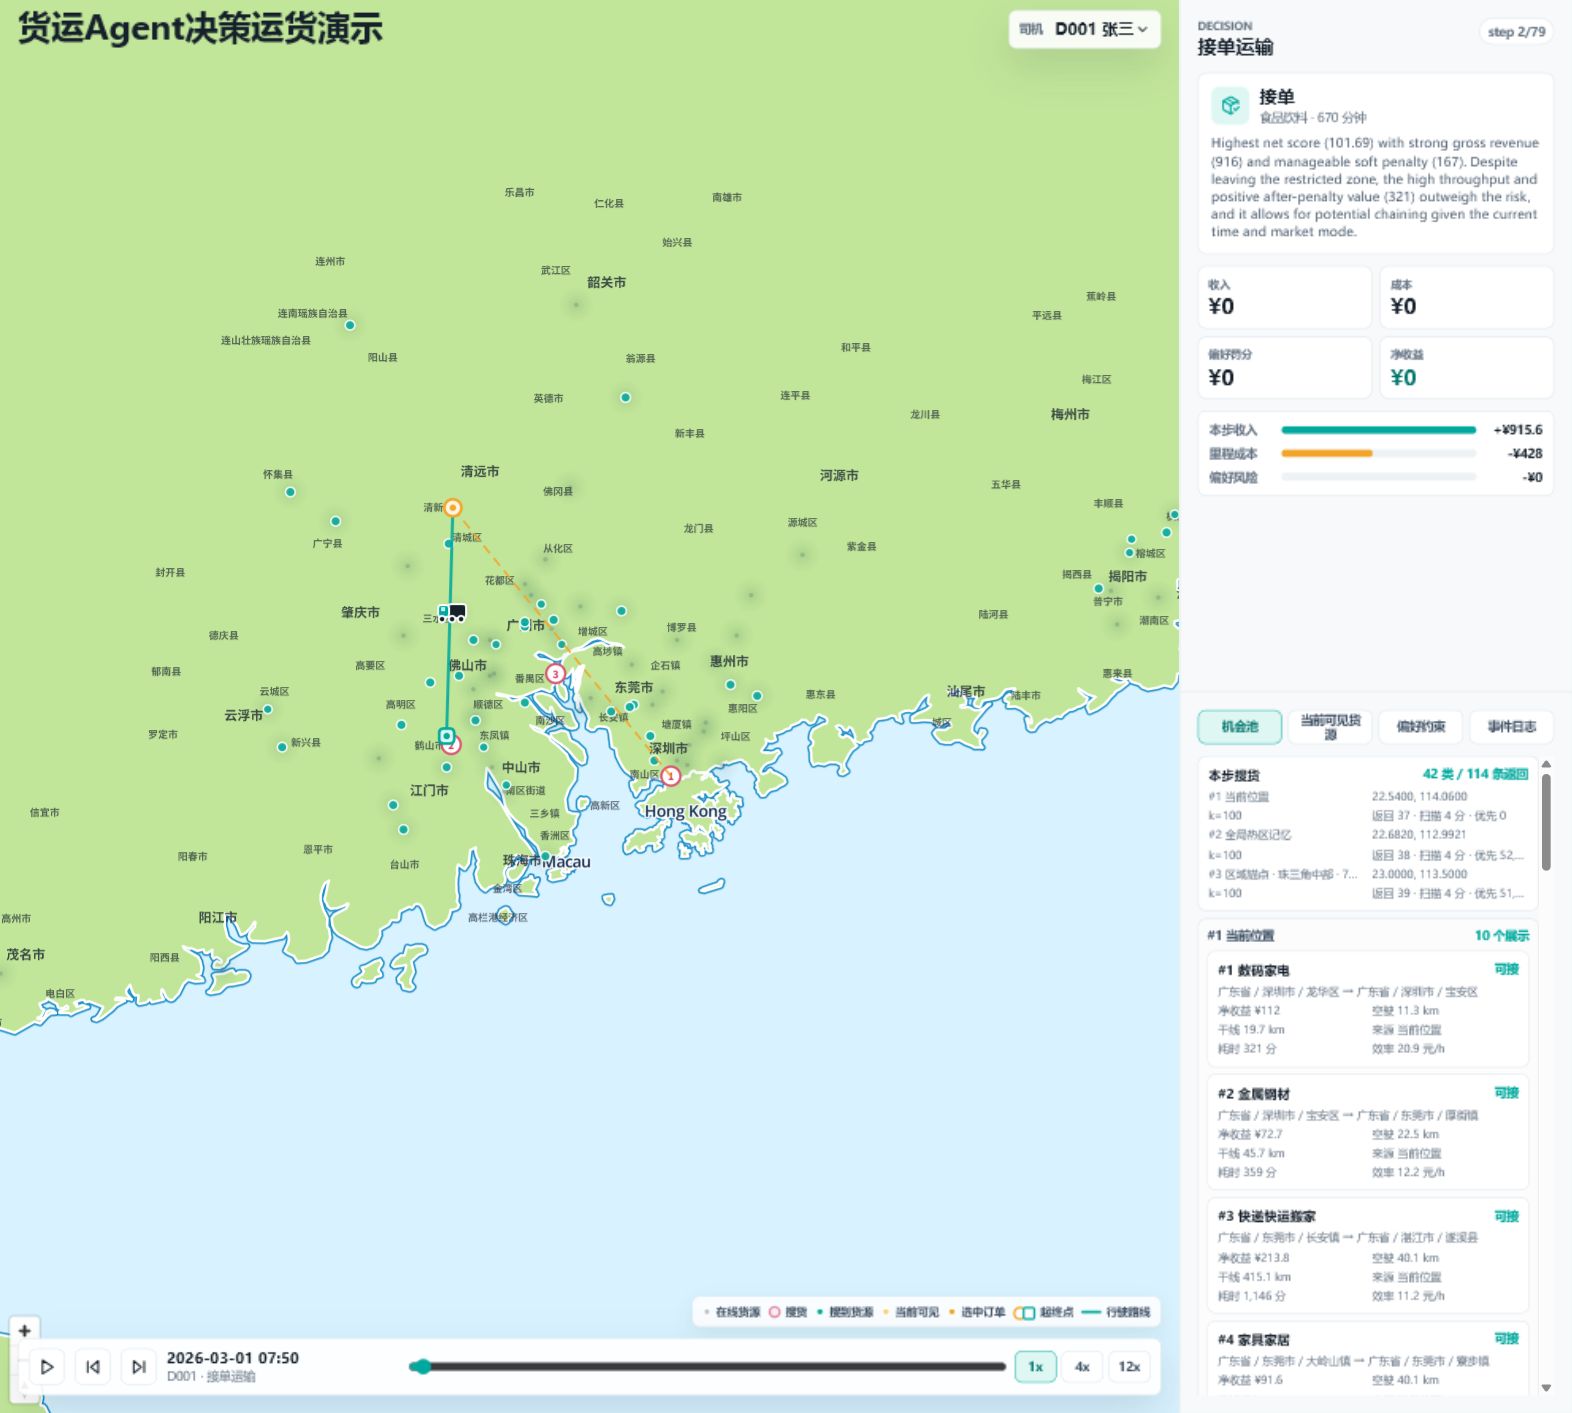The height and width of the screenshot is (1413, 1572).
Task: Switch to the 当前可见货源 tab
Action: (1330, 727)
